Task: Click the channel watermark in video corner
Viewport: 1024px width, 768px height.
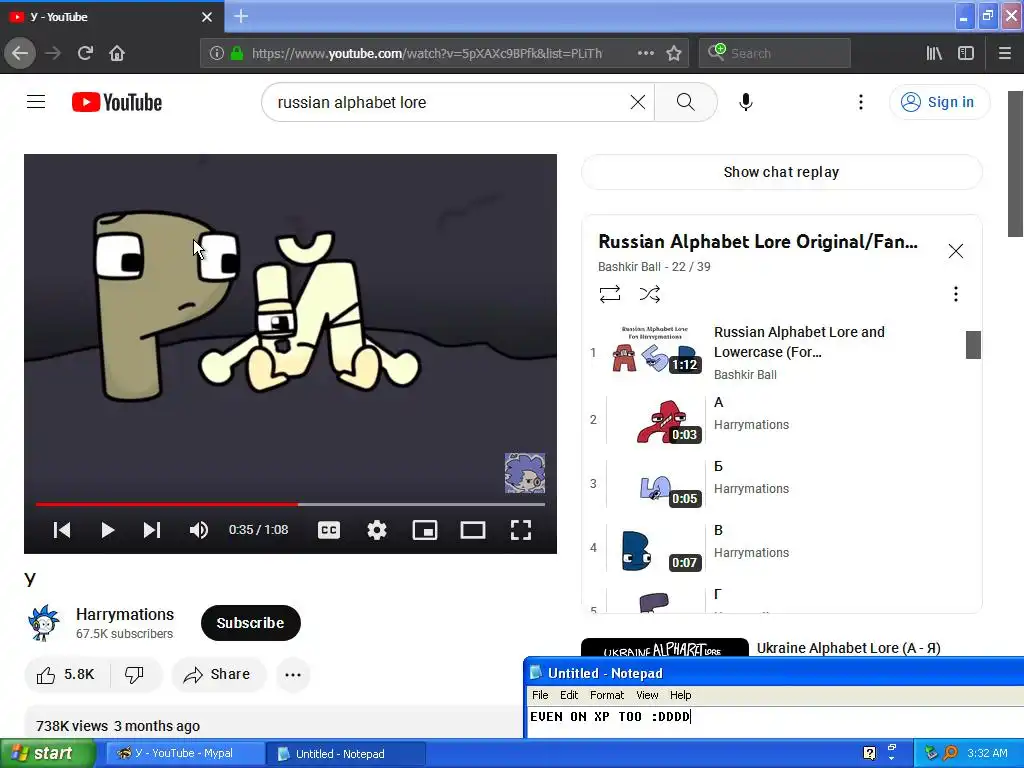Action: coord(524,473)
